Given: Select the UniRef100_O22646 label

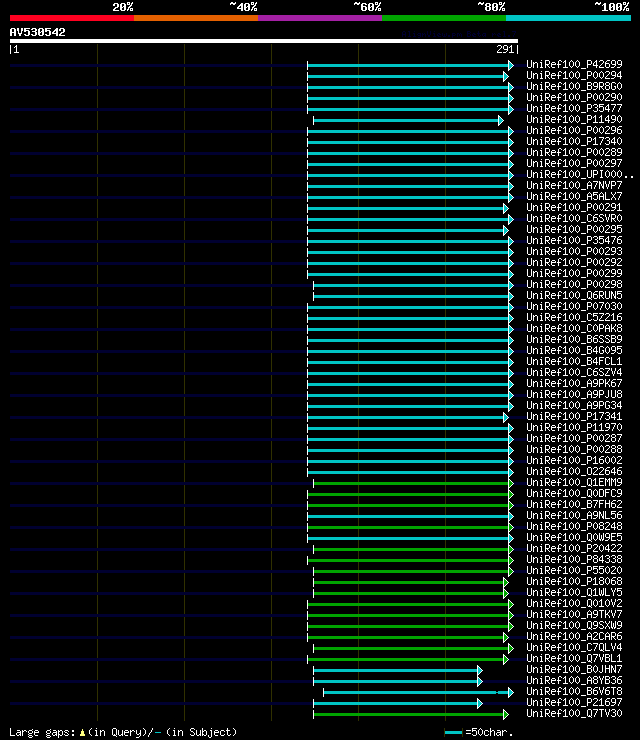Looking at the screenshot, I should pos(574,471).
